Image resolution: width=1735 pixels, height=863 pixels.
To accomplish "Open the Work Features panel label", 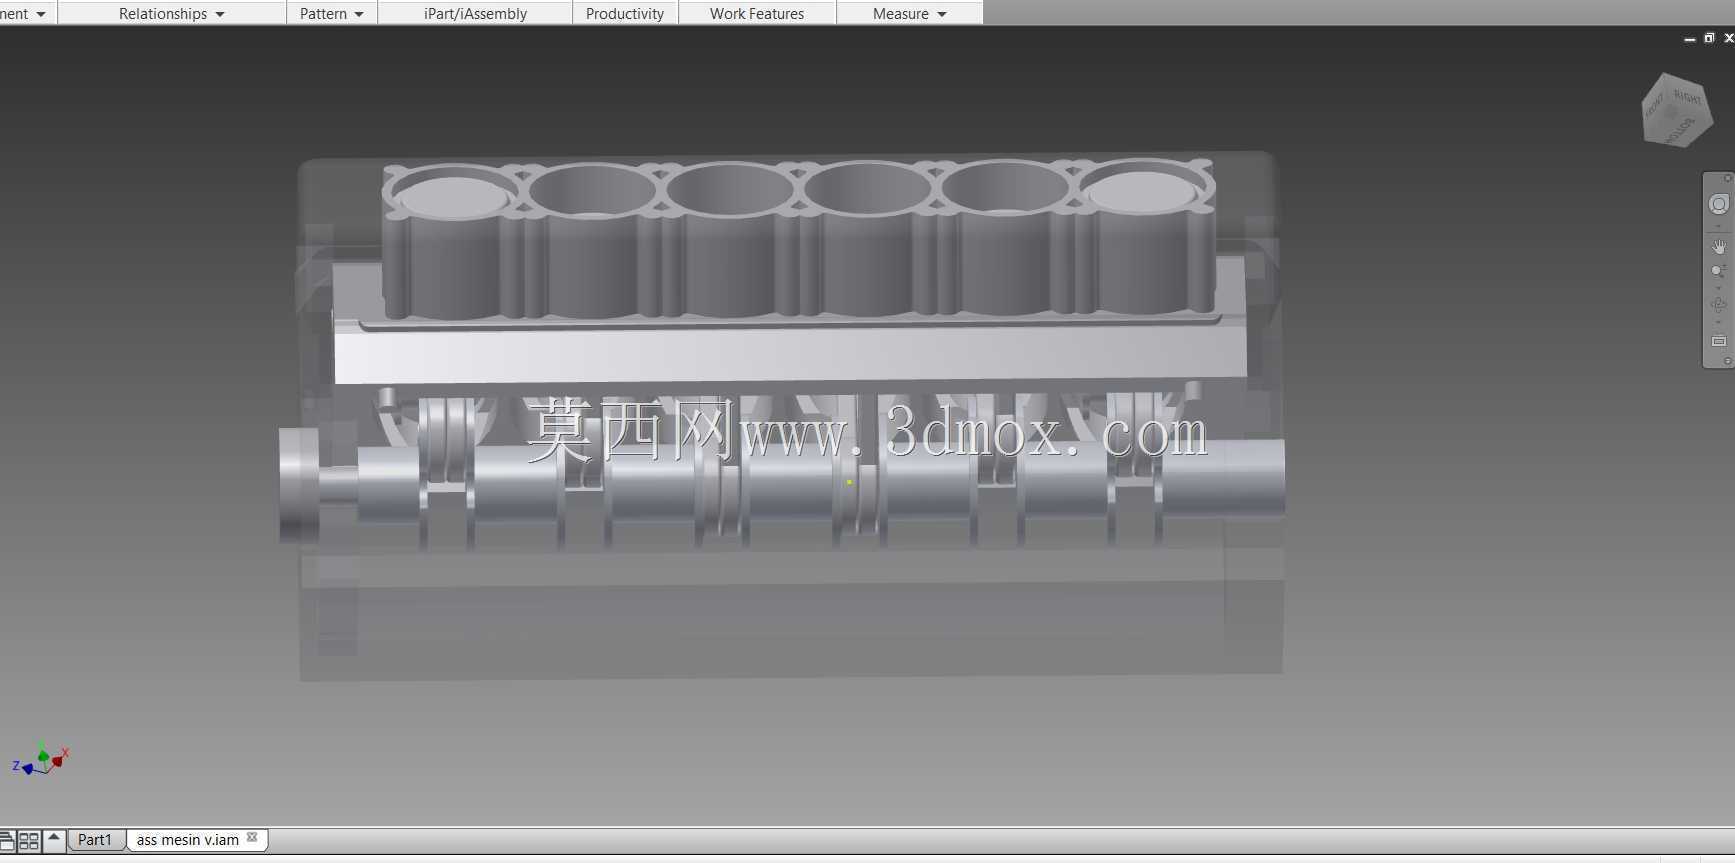I will [757, 14].
